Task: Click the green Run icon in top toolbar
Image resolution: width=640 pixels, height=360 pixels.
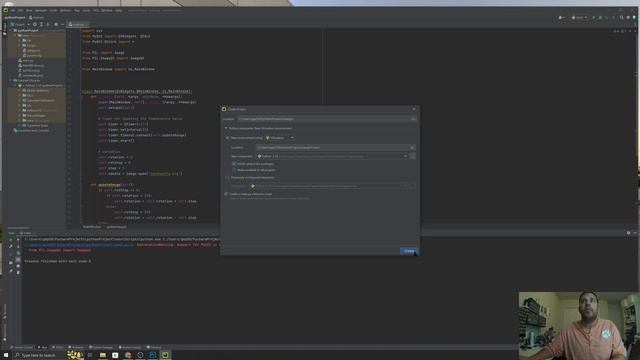Action: [594, 18]
